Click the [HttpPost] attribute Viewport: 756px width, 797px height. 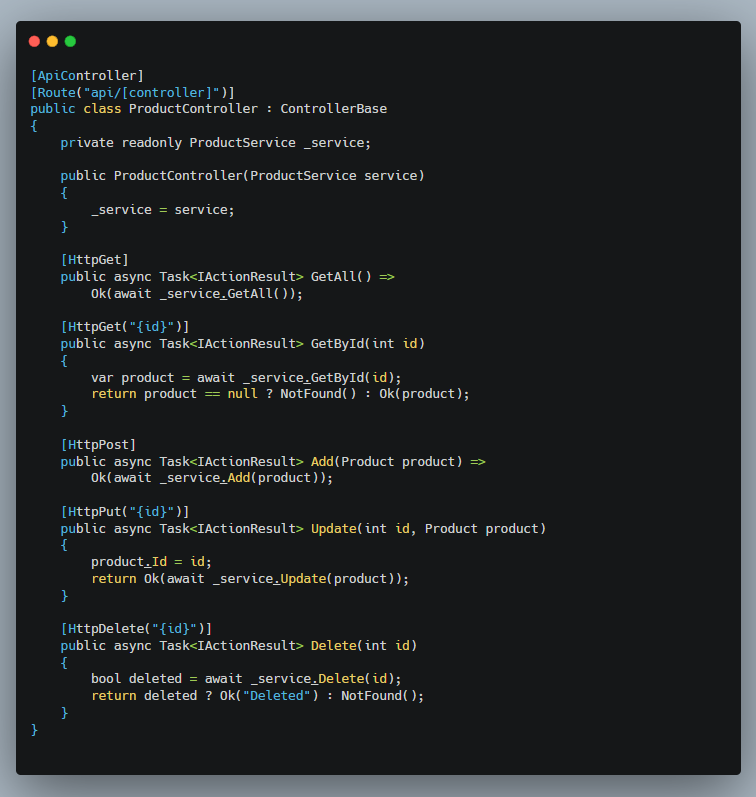click(98, 445)
